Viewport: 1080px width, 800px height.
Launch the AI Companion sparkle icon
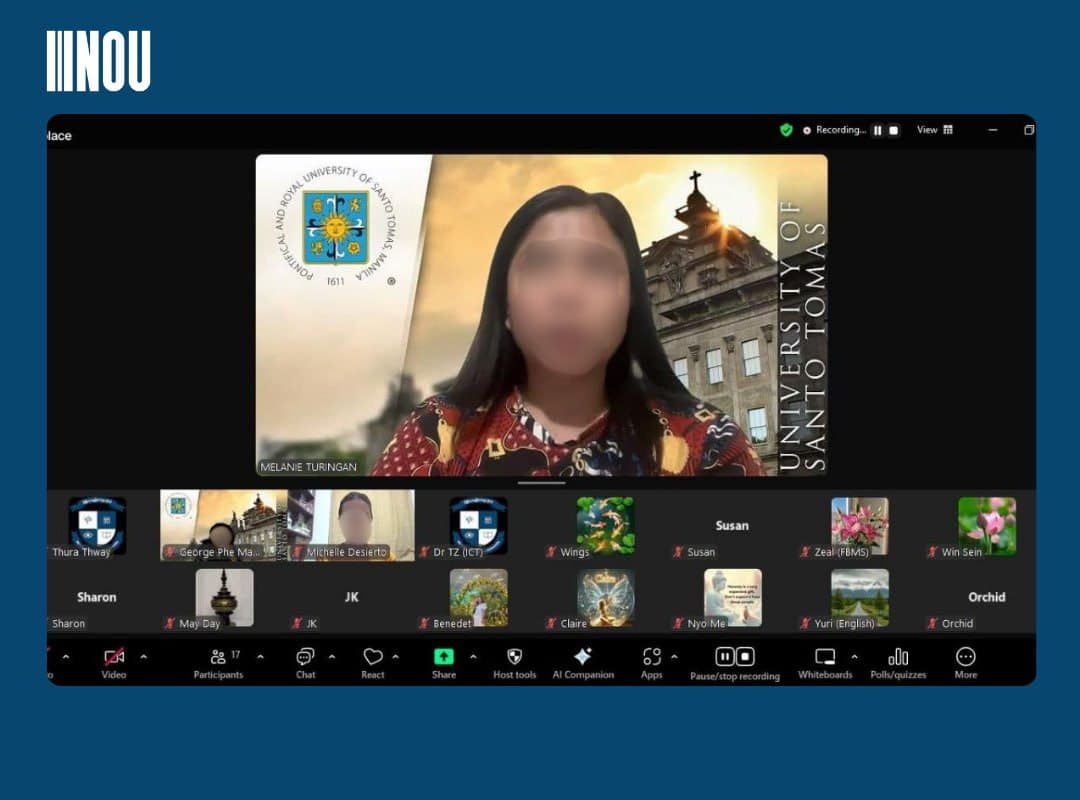pyautogui.click(x=583, y=657)
